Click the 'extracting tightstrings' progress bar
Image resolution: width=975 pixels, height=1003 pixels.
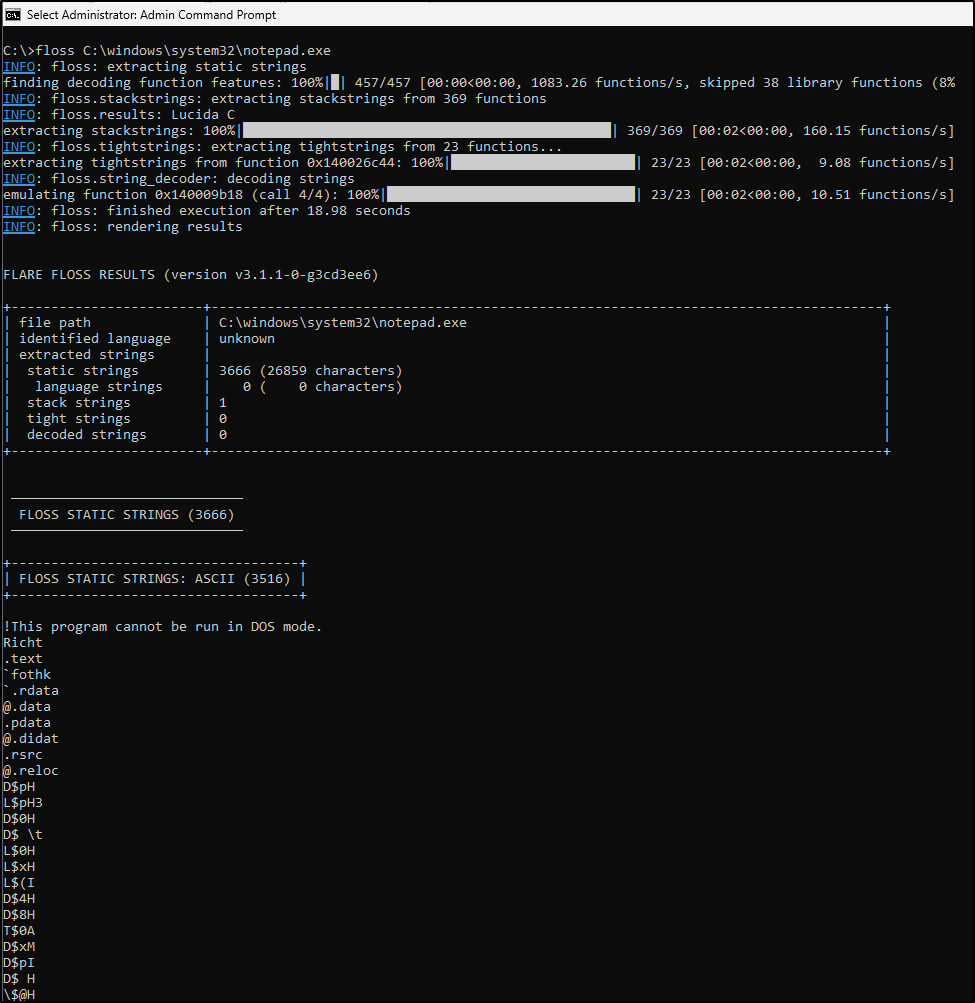click(543, 162)
